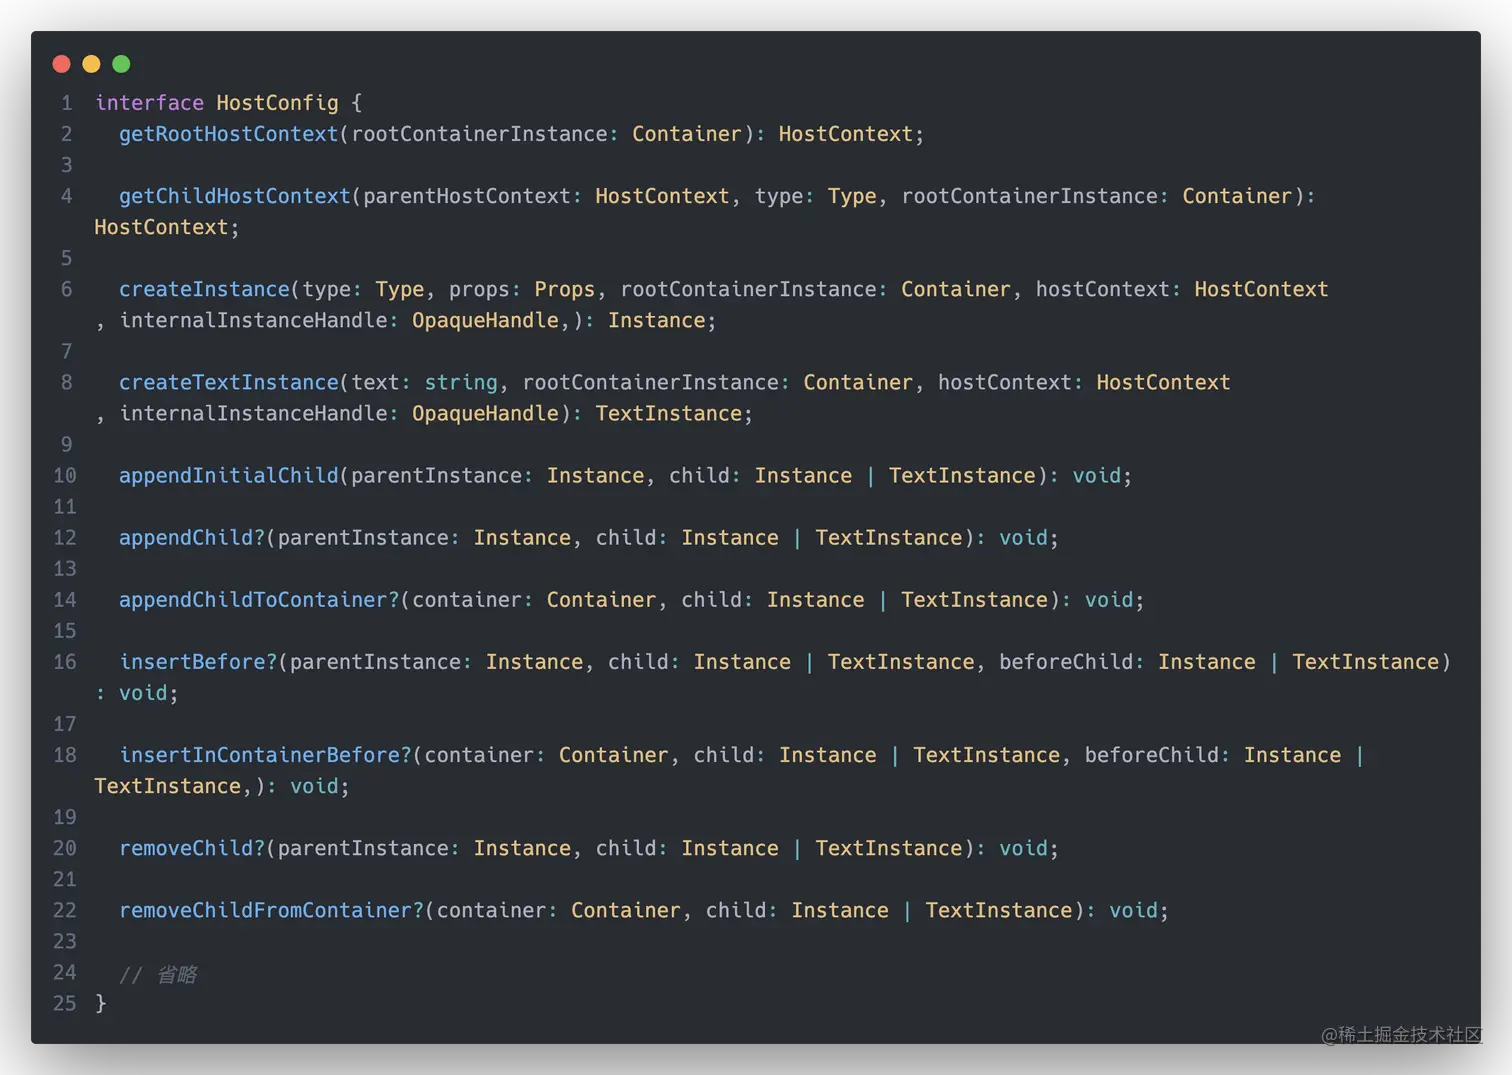This screenshot has width=1512, height=1075.
Task: Click the 'string' type on line 8
Action: pyautogui.click(x=461, y=382)
